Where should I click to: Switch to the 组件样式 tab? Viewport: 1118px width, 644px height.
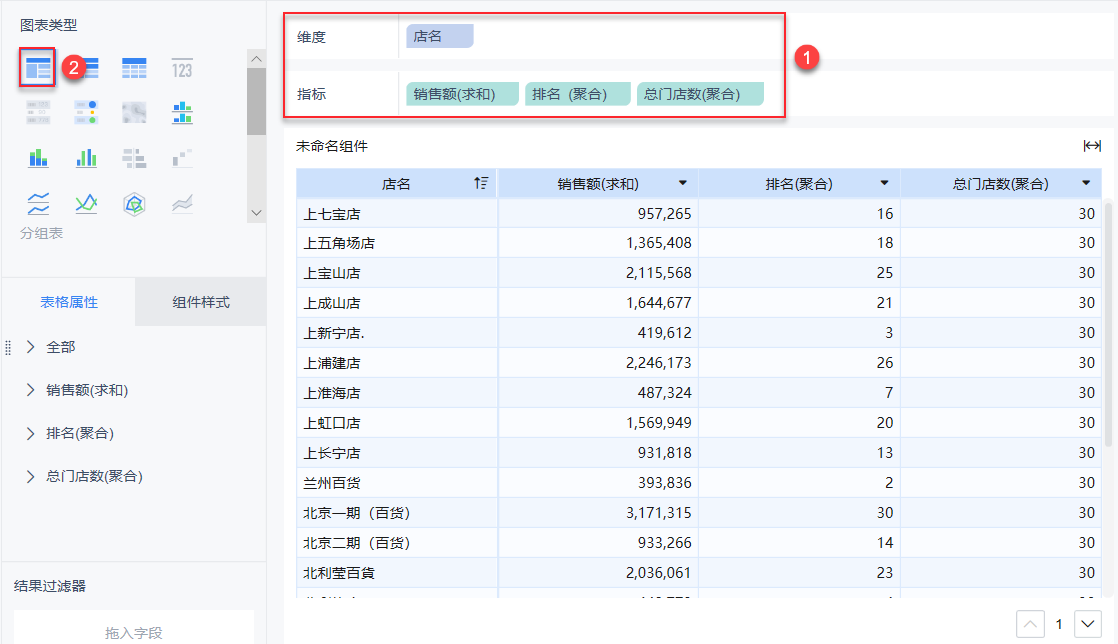pyautogui.click(x=201, y=302)
